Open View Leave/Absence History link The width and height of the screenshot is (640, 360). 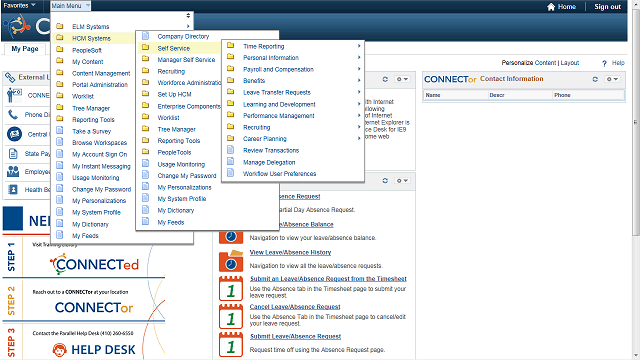pos(290,253)
